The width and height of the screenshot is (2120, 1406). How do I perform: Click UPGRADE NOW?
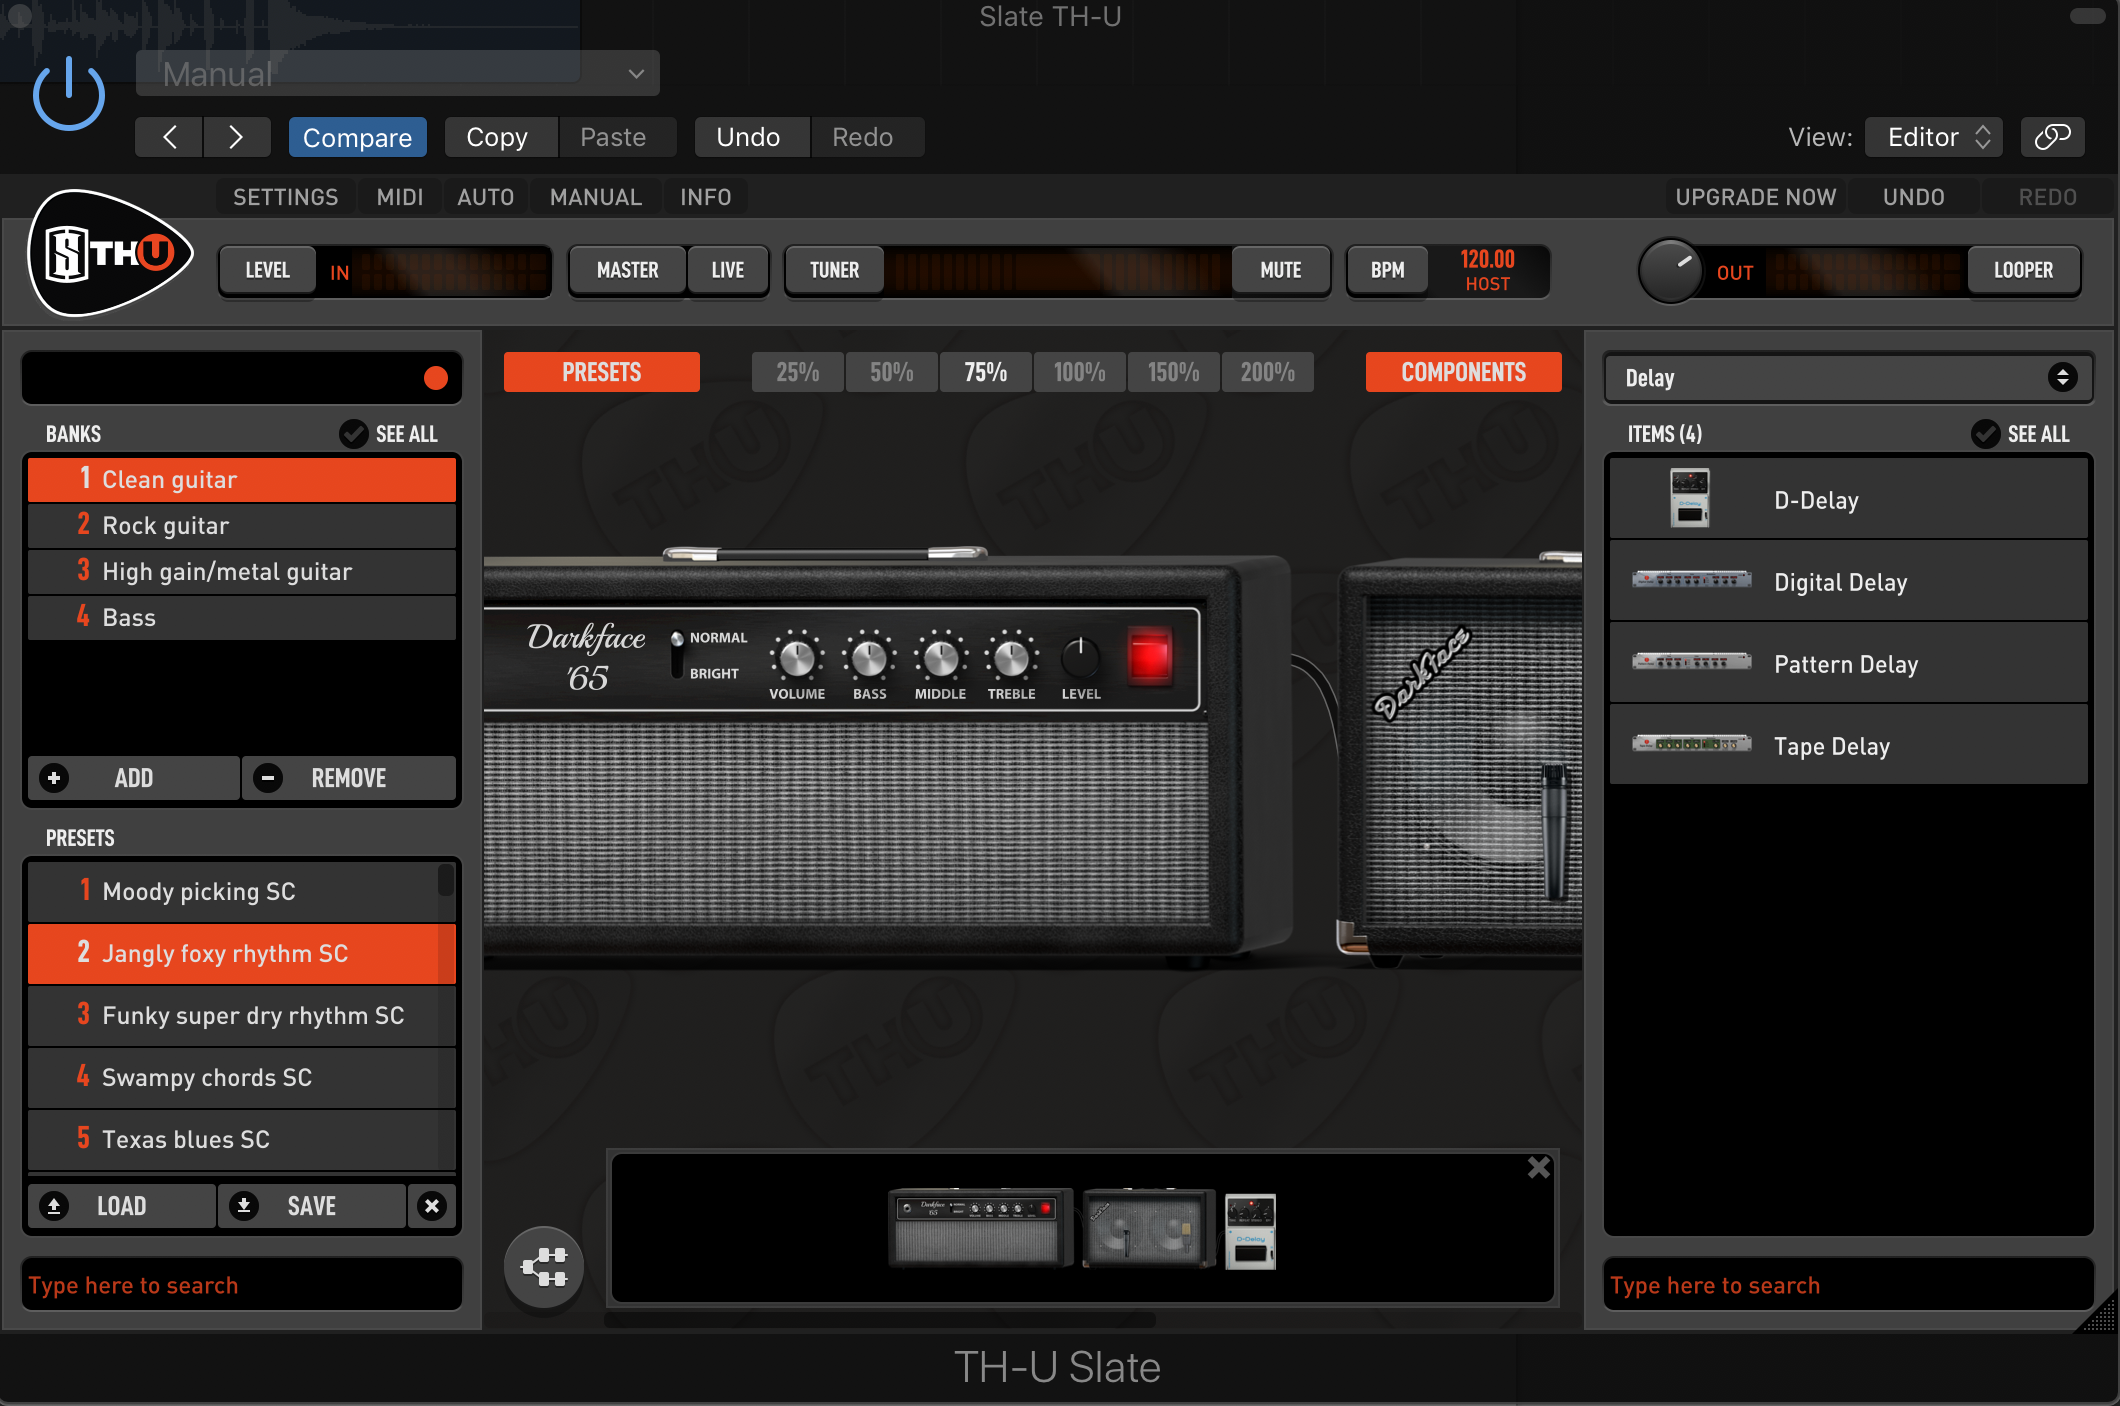1756,197
